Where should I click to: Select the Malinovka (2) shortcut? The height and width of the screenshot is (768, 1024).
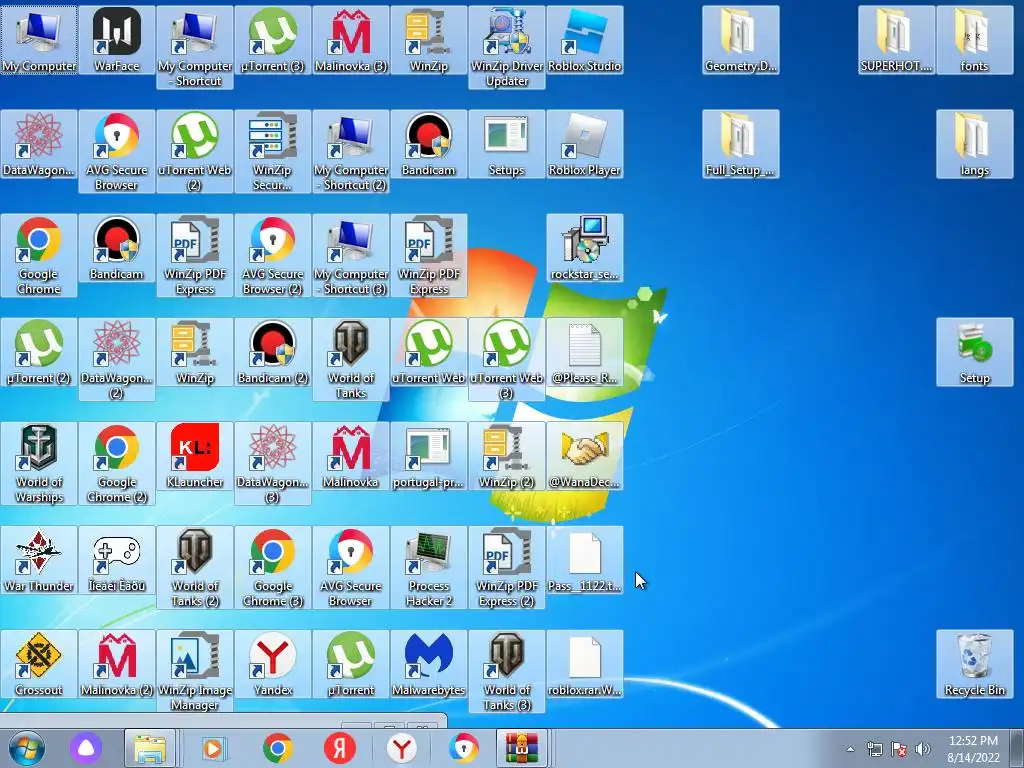pyautogui.click(x=117, y=663)
